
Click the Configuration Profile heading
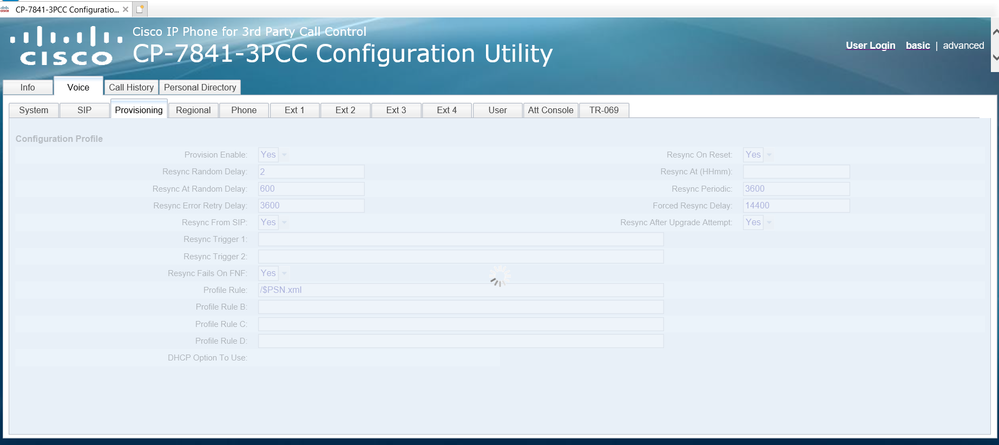(x=59, y=138)
